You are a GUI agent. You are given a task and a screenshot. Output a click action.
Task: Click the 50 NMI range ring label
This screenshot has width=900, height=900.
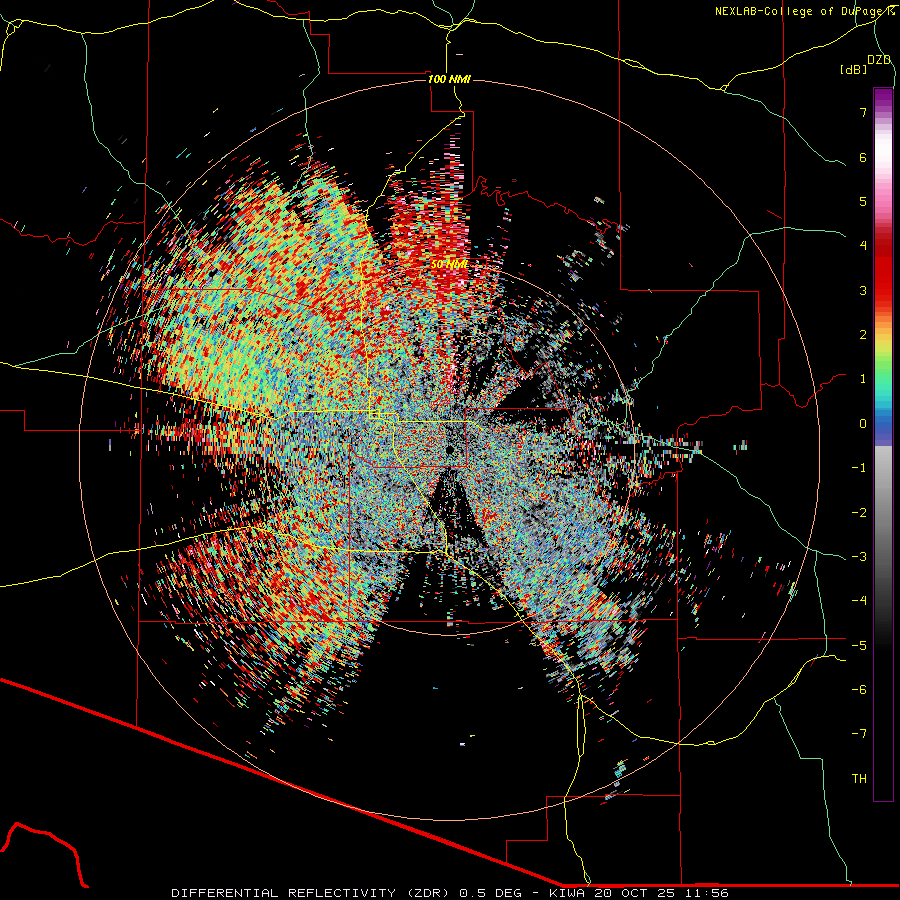[449, 265]
